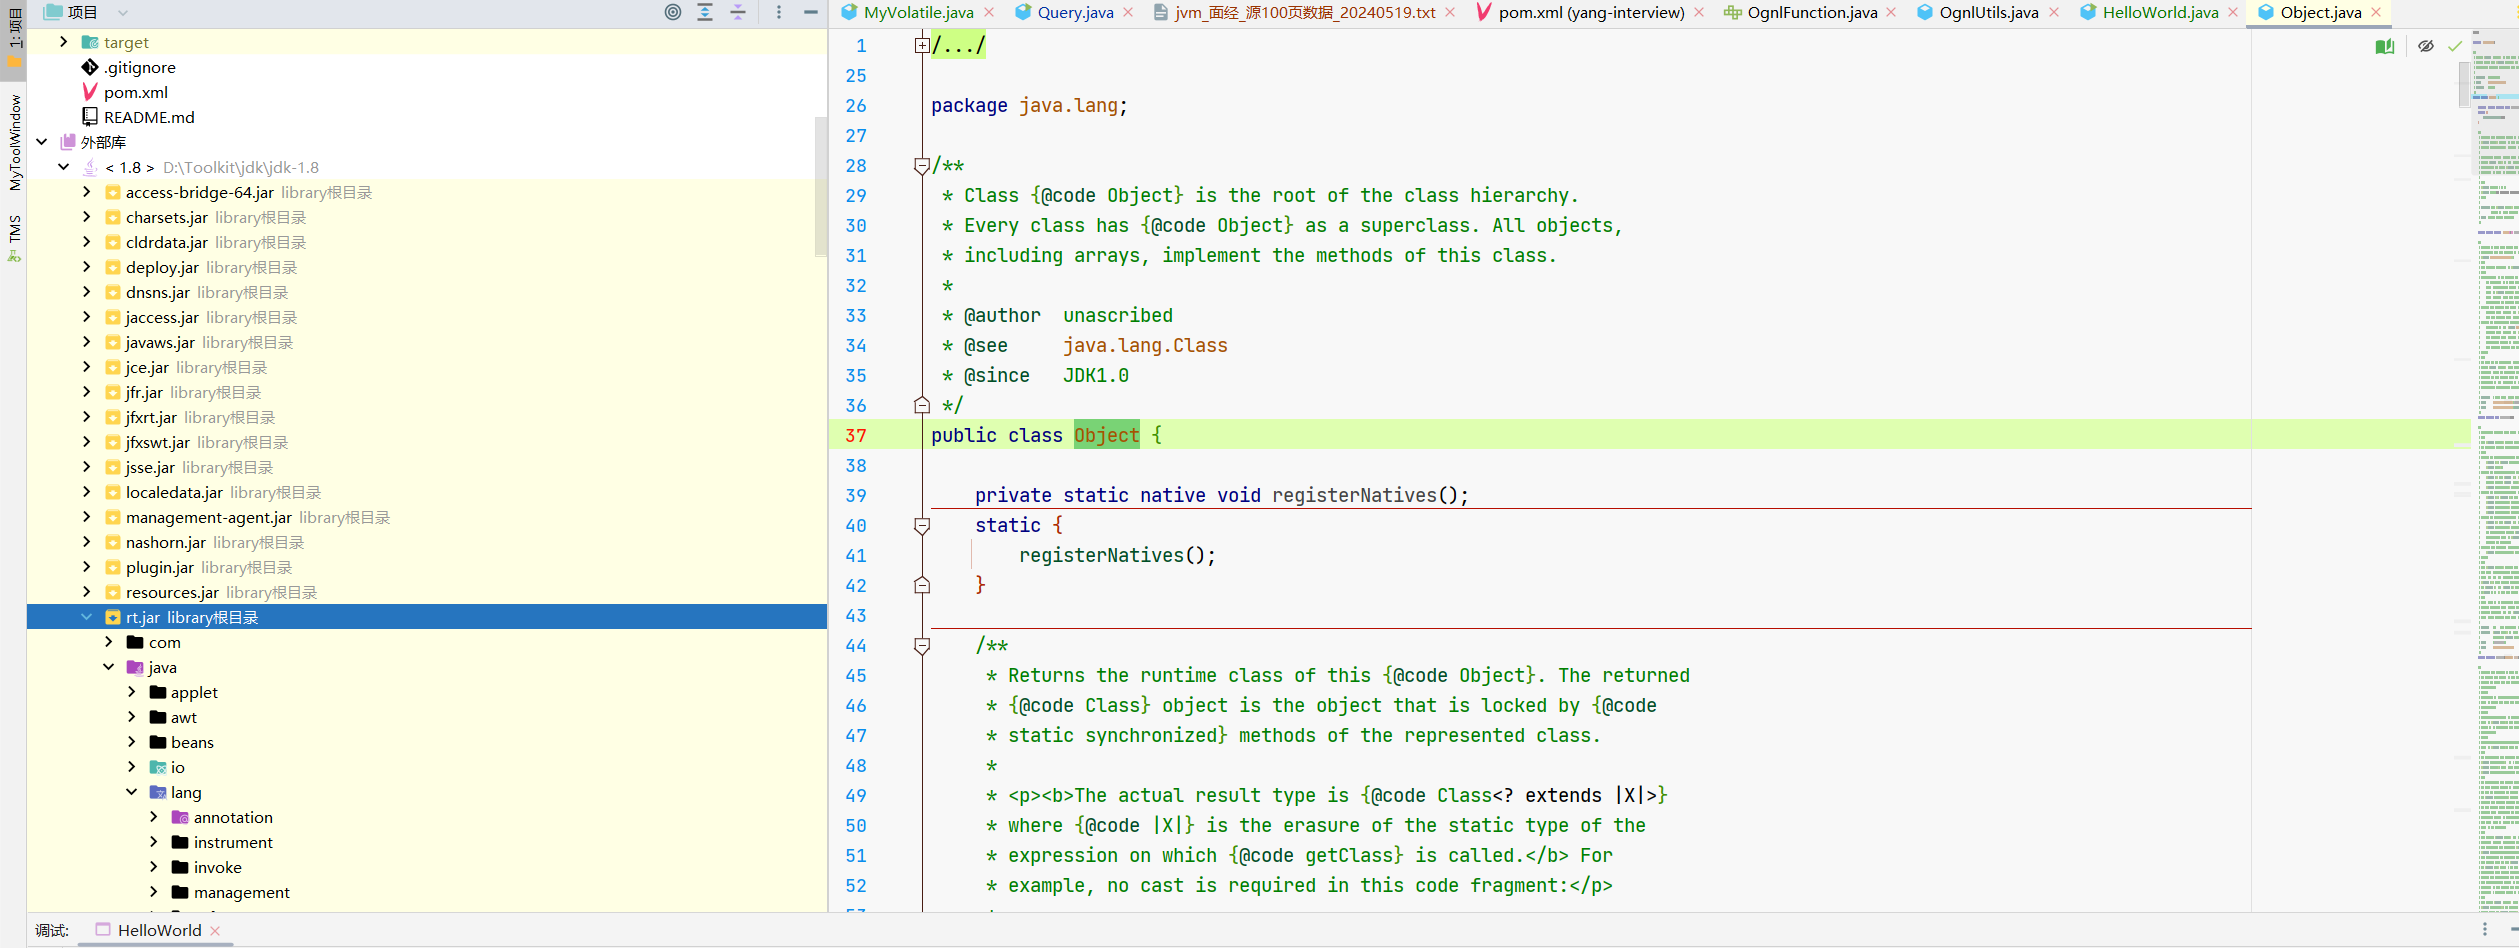The height and width of the screenshot is (948, 2519).
Task: Click the project tree vertical scrollbar
Action: click(821, 185)
